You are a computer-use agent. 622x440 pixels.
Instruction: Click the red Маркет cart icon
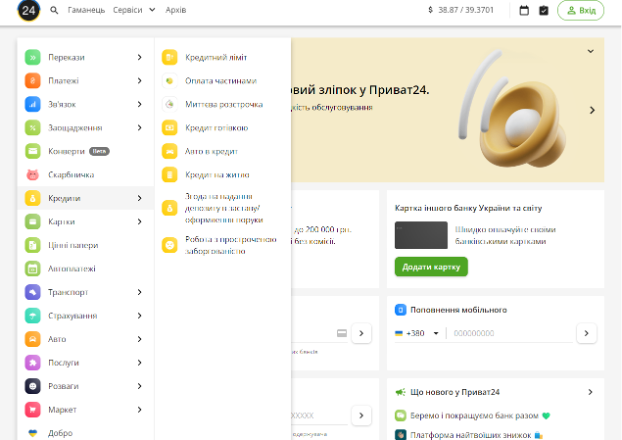click(x=33, y=409)
